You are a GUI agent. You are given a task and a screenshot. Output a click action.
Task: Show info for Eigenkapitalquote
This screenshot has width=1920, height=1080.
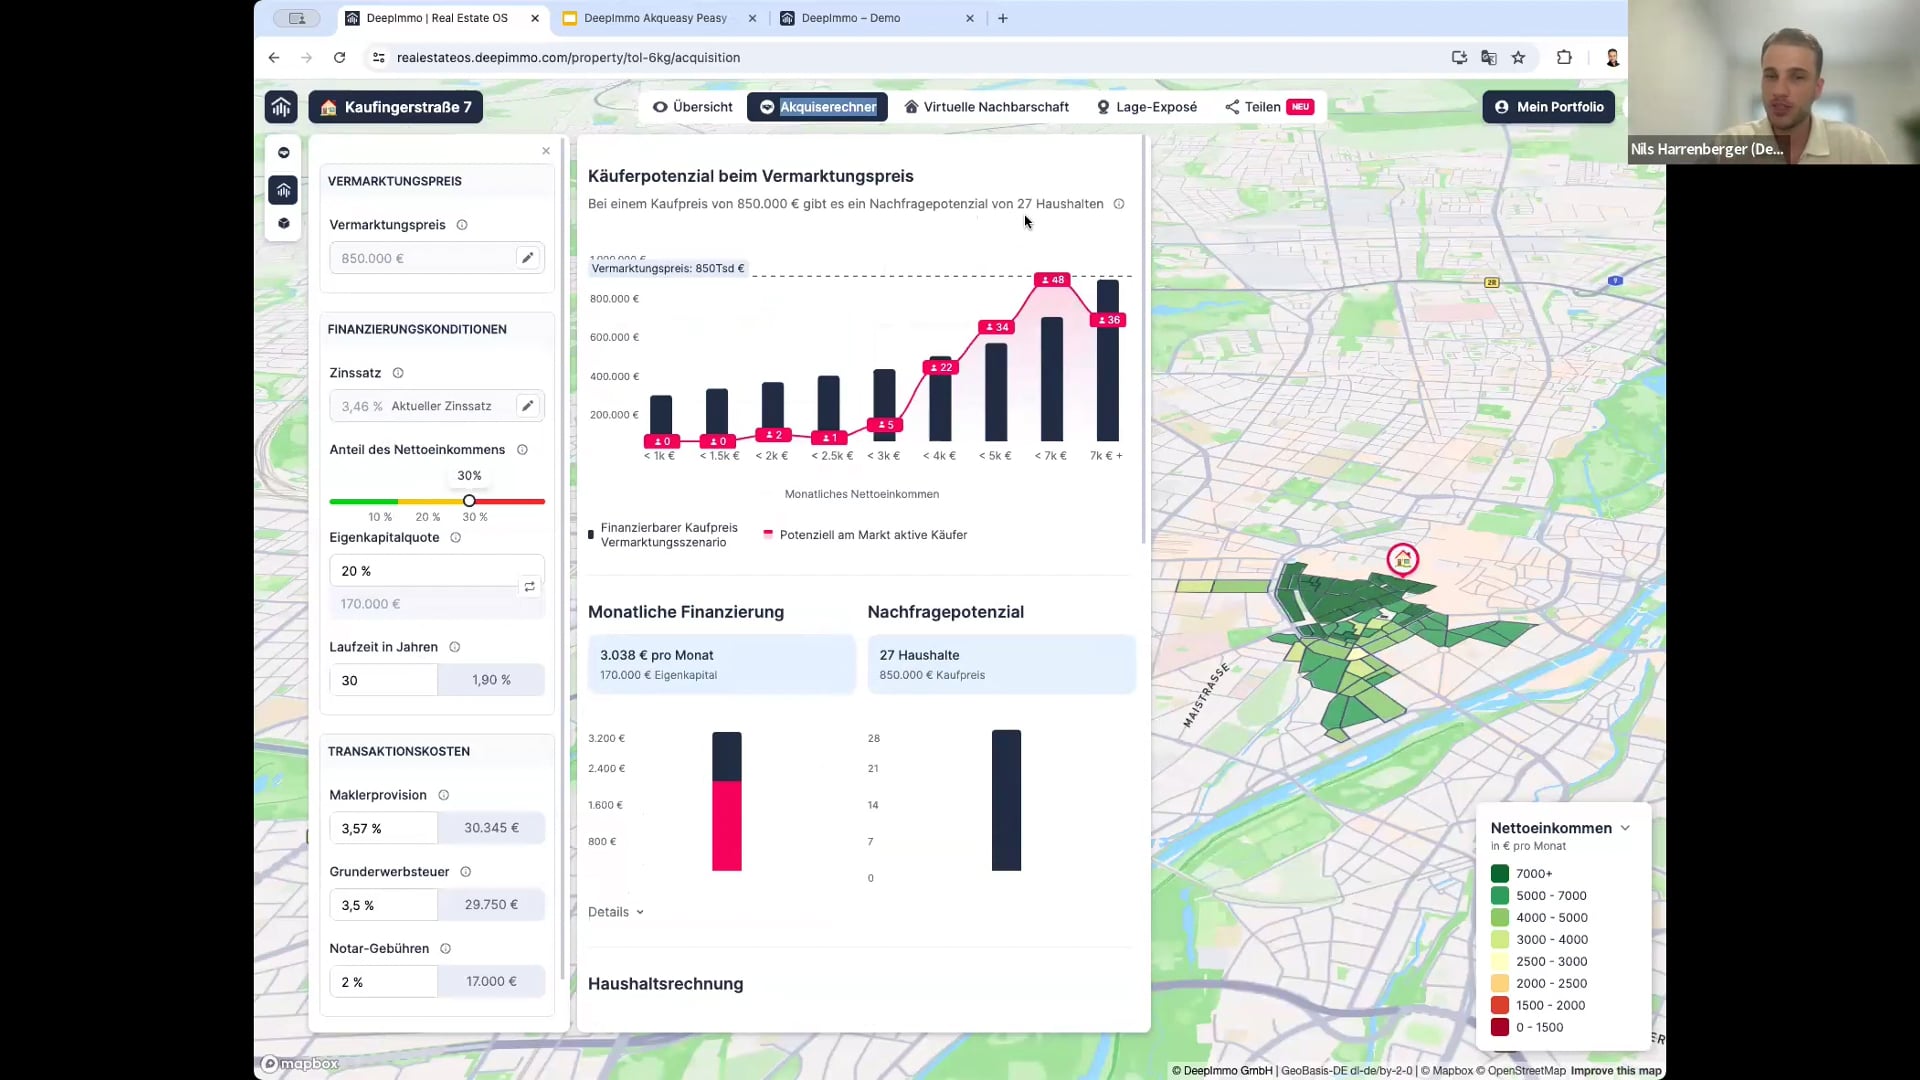[456, 538]
